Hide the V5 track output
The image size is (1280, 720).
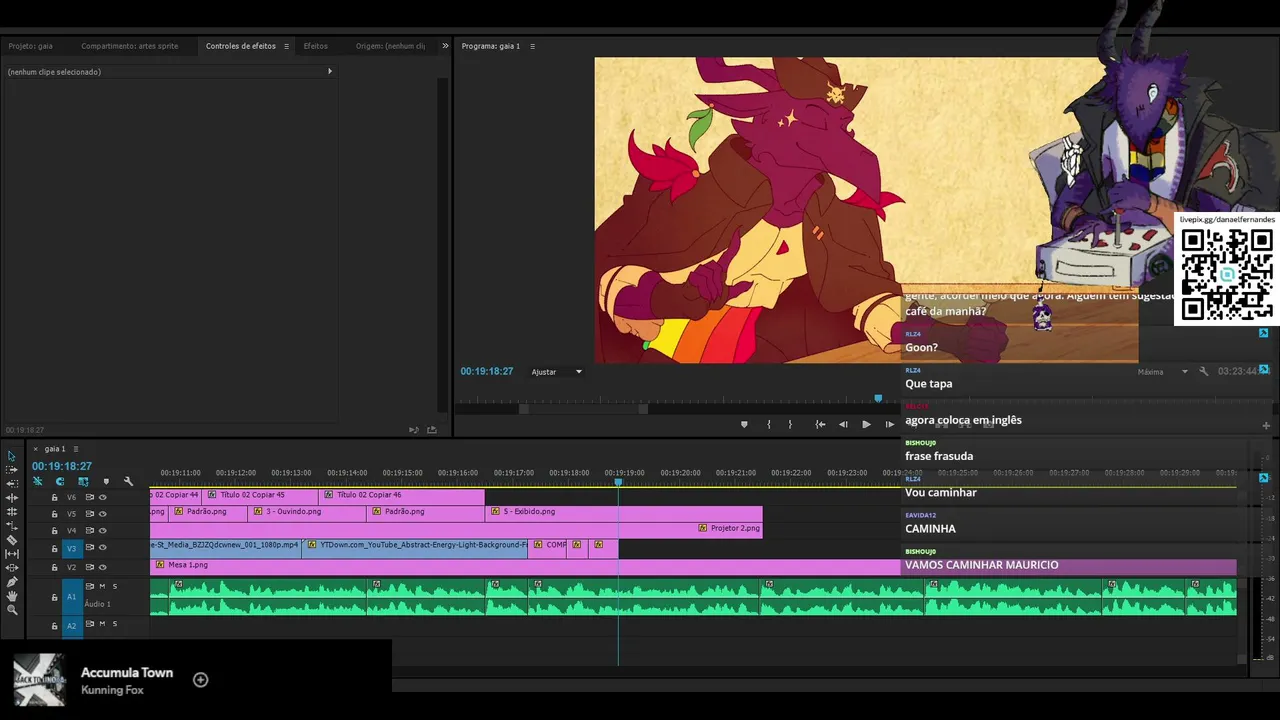tap(103, 514)
